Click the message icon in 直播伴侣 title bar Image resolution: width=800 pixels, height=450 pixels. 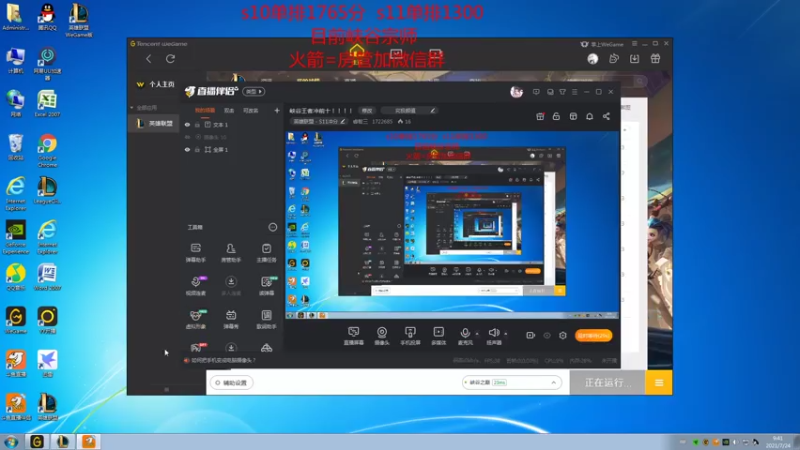tap(536, 92)
